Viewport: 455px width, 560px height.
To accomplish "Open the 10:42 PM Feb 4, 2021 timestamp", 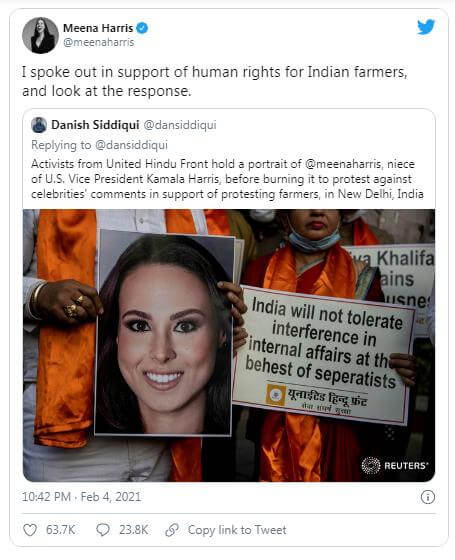I will tap(81, 497).
